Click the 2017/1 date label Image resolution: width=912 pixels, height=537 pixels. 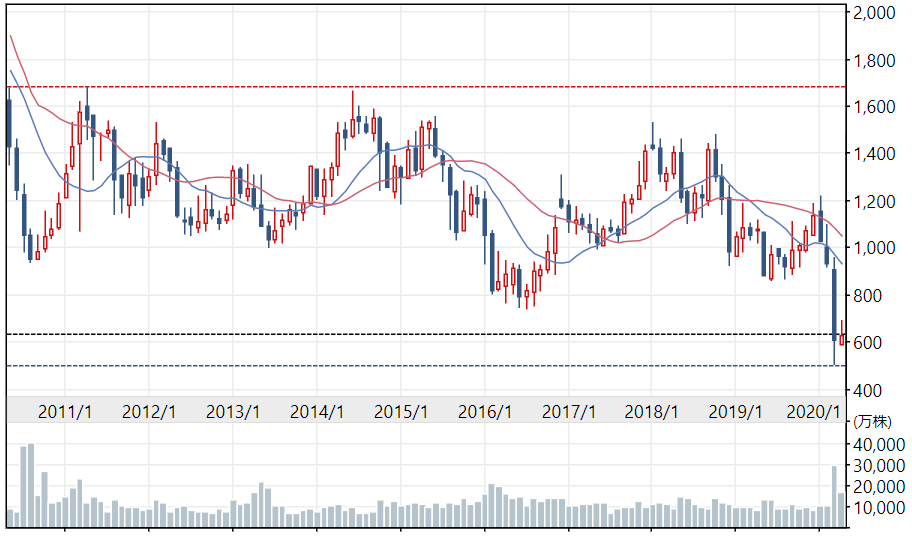point(569,411)
